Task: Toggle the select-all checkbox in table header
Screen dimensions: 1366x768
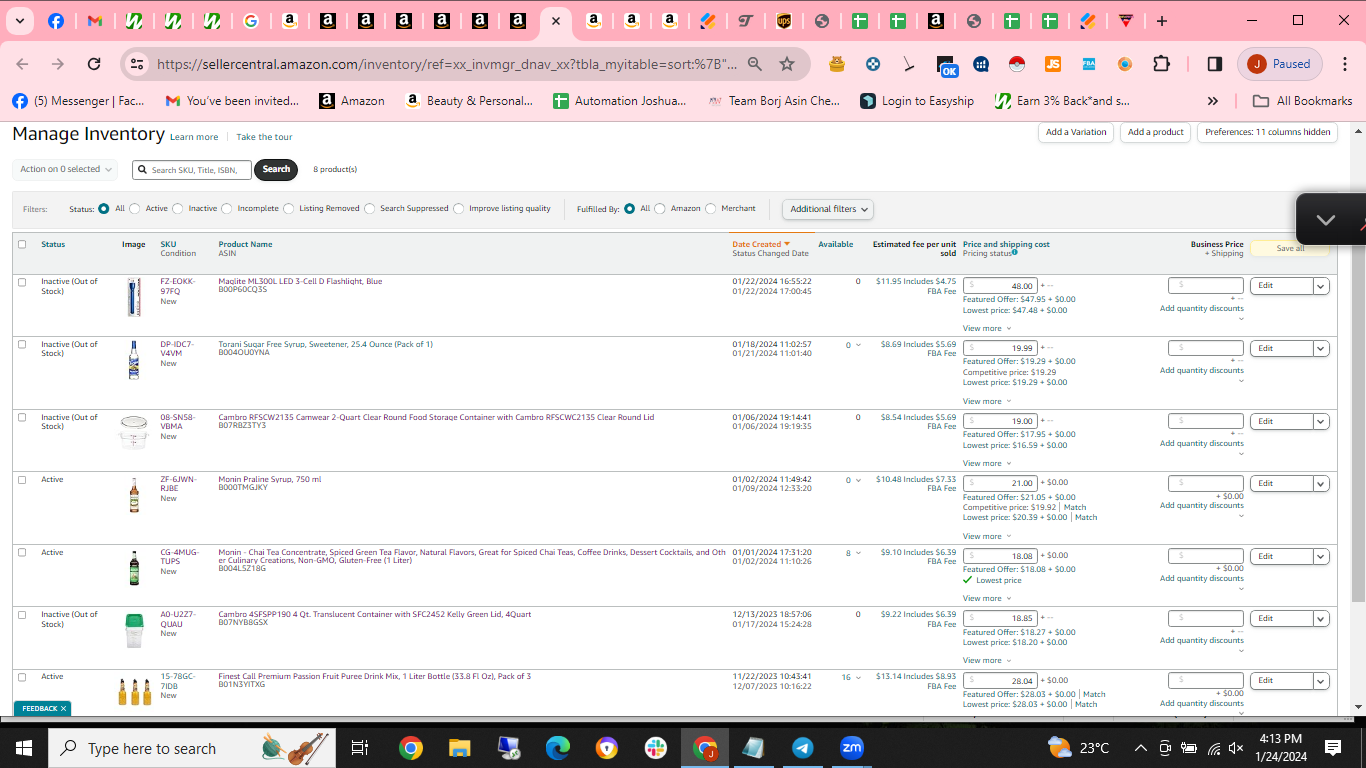Action: [22, 244]
